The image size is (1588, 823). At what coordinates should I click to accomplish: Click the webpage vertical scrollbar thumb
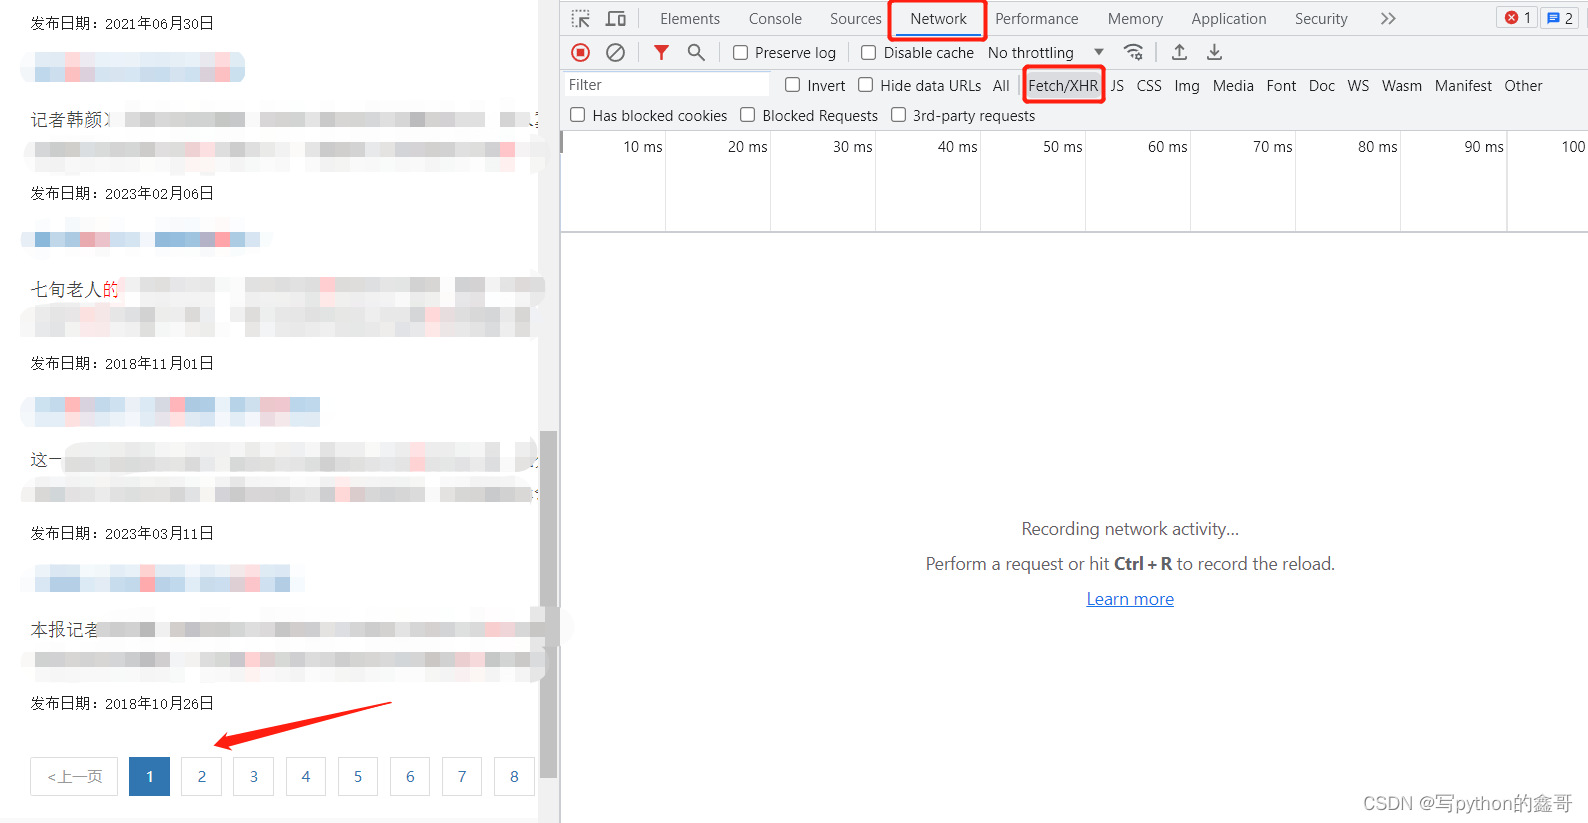(548, 603)
